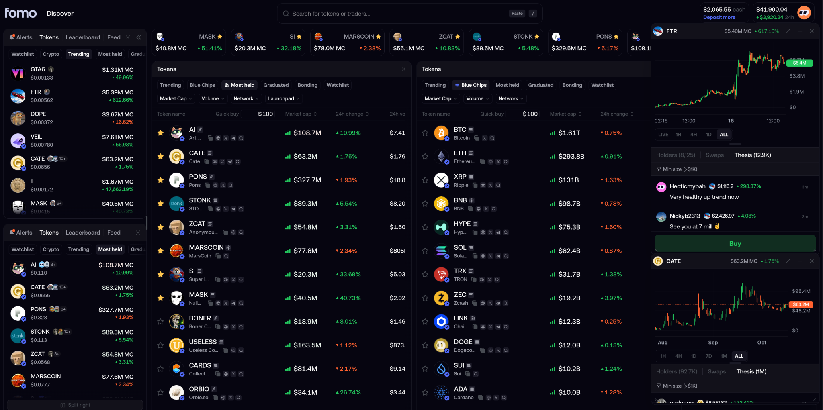Image resolution: width=823 pixels, height=410 pixels.
Task: Open the fomo logo home link
Action: pyautogui.click(x=21, y=13)
